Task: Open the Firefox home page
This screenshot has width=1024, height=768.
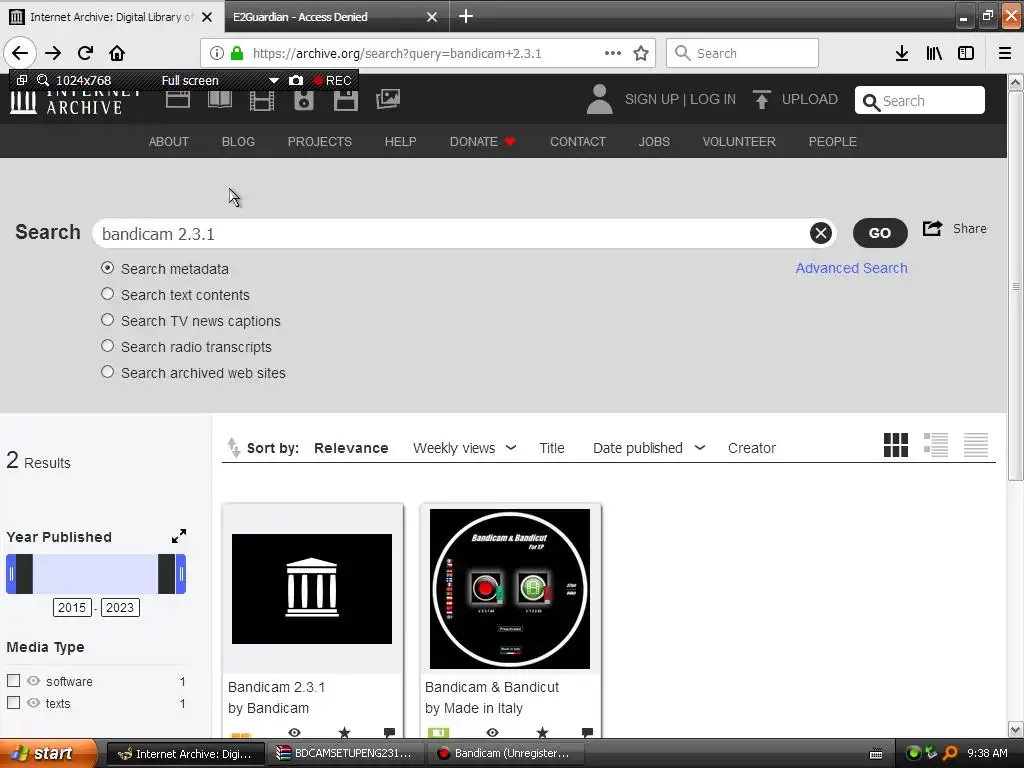Action: click(x=117, y=53)
